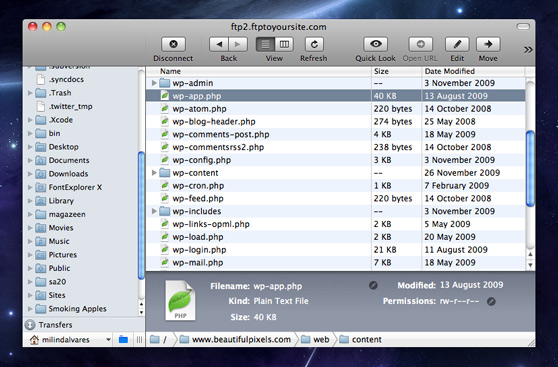Click the Move arrow toolbar button
The height and width of the screenshot is (367, 558).
pyautogui.click(x=488, y=44)
